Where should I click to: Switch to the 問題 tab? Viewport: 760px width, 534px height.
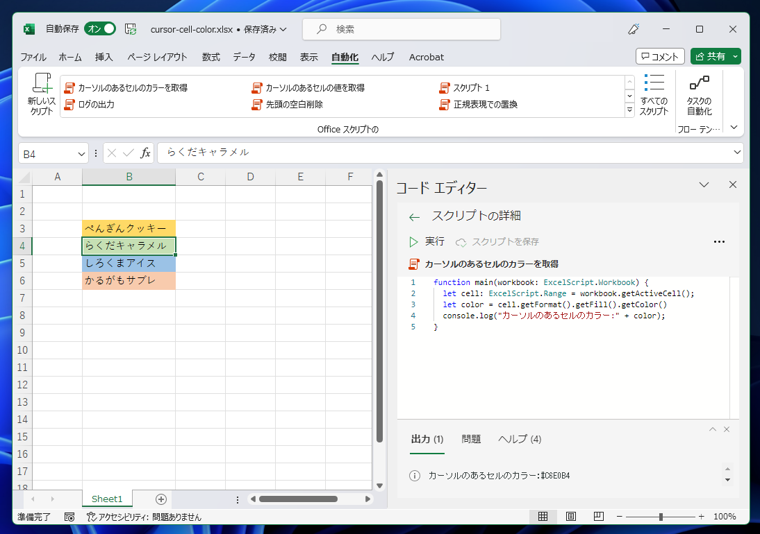[x=471, y=439]
